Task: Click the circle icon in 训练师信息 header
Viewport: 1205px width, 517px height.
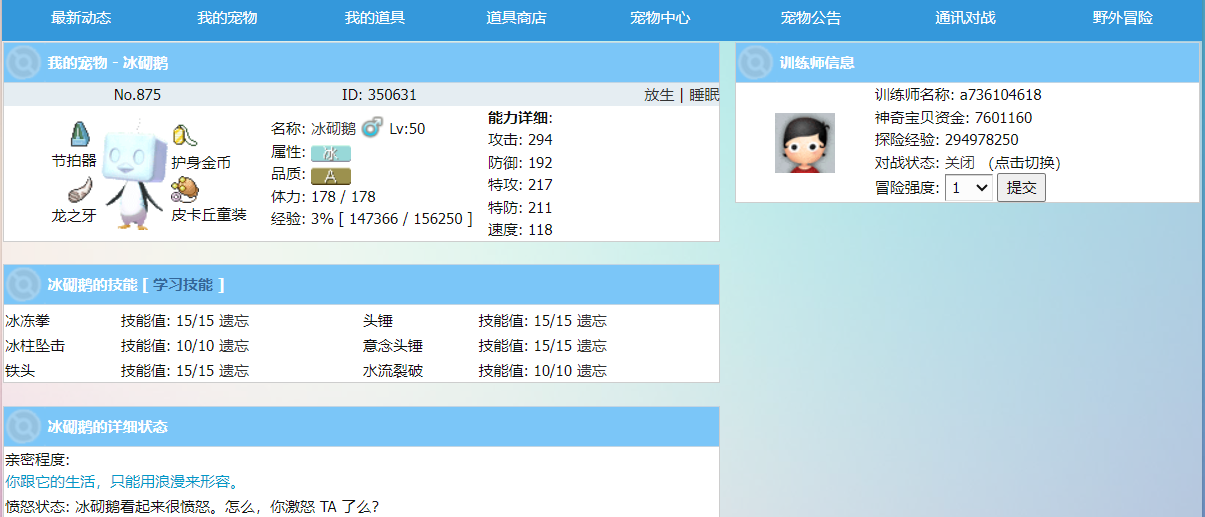Action: 756,63
